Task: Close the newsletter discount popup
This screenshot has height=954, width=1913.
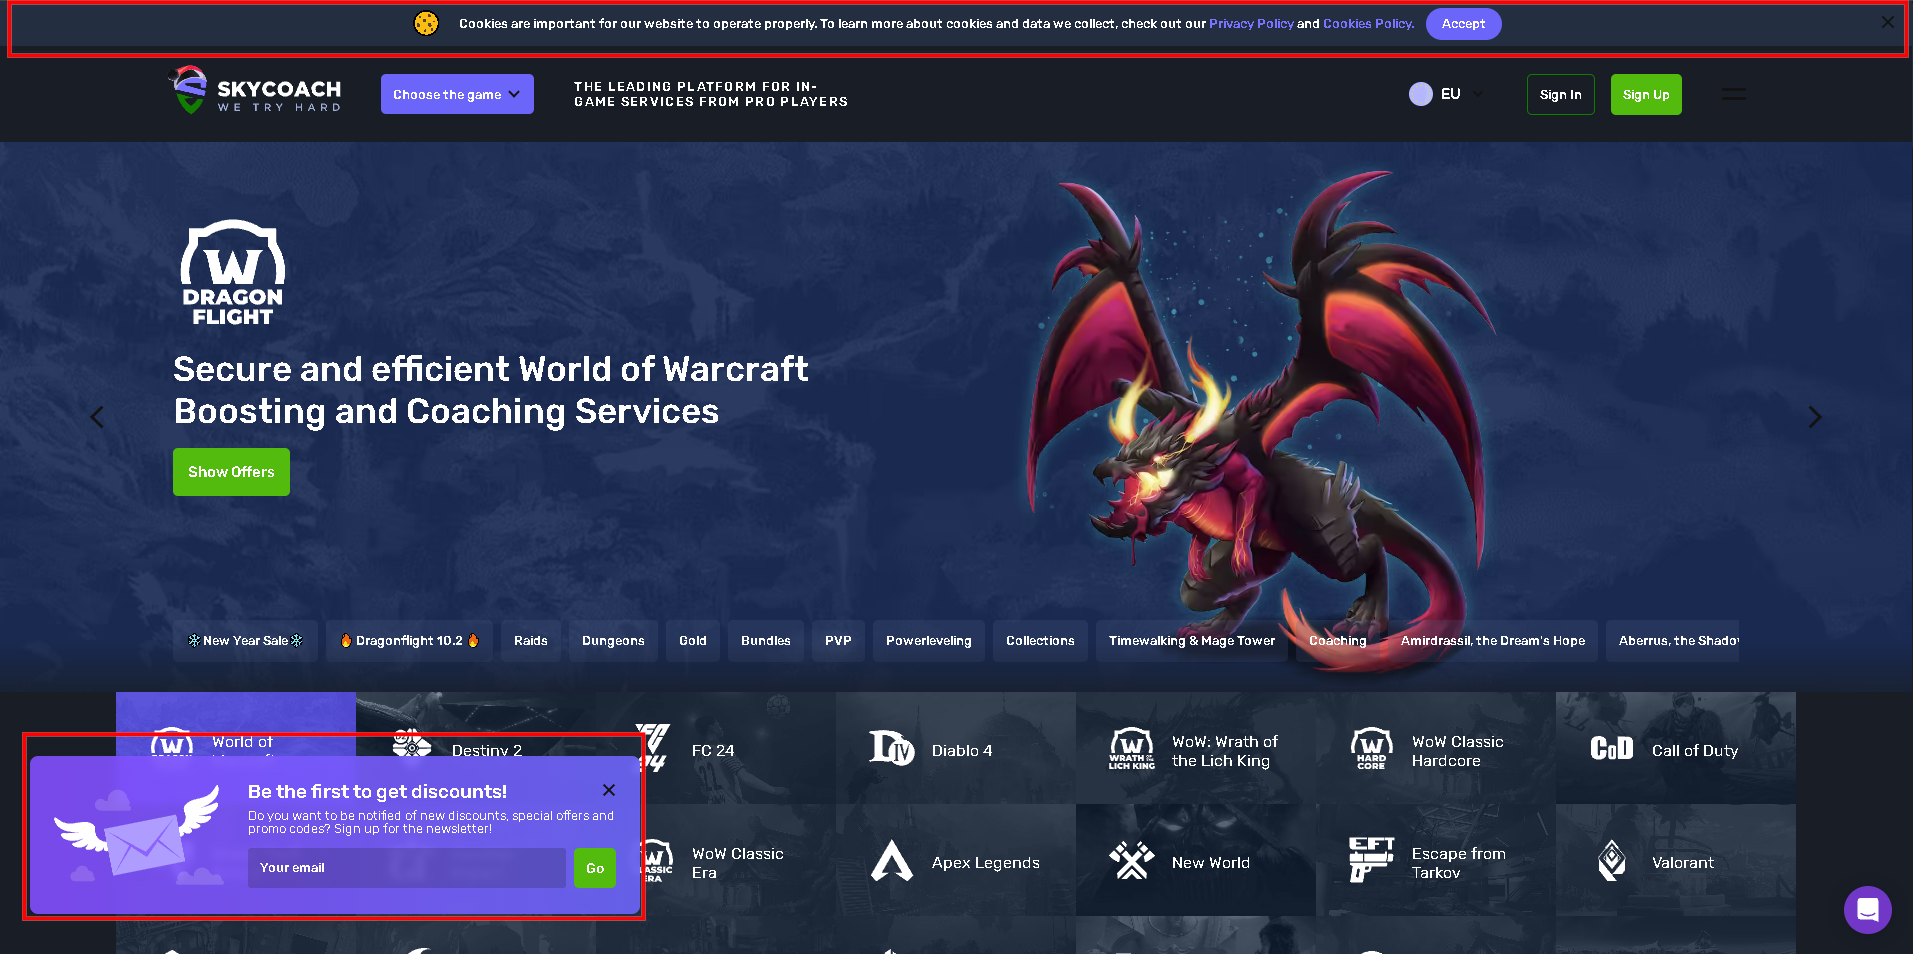Action: click(608, 790)
